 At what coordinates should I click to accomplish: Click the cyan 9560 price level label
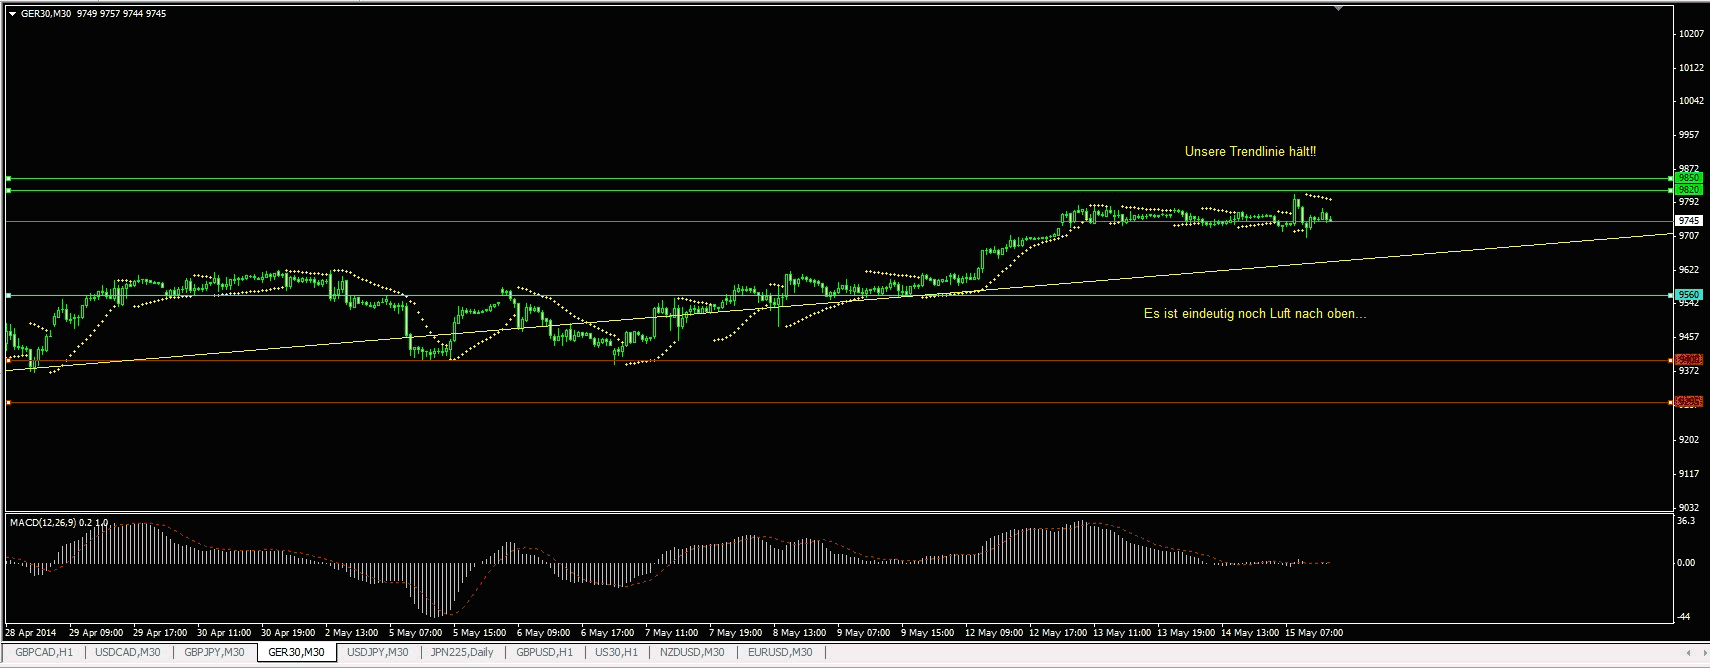coord(1688,295)
